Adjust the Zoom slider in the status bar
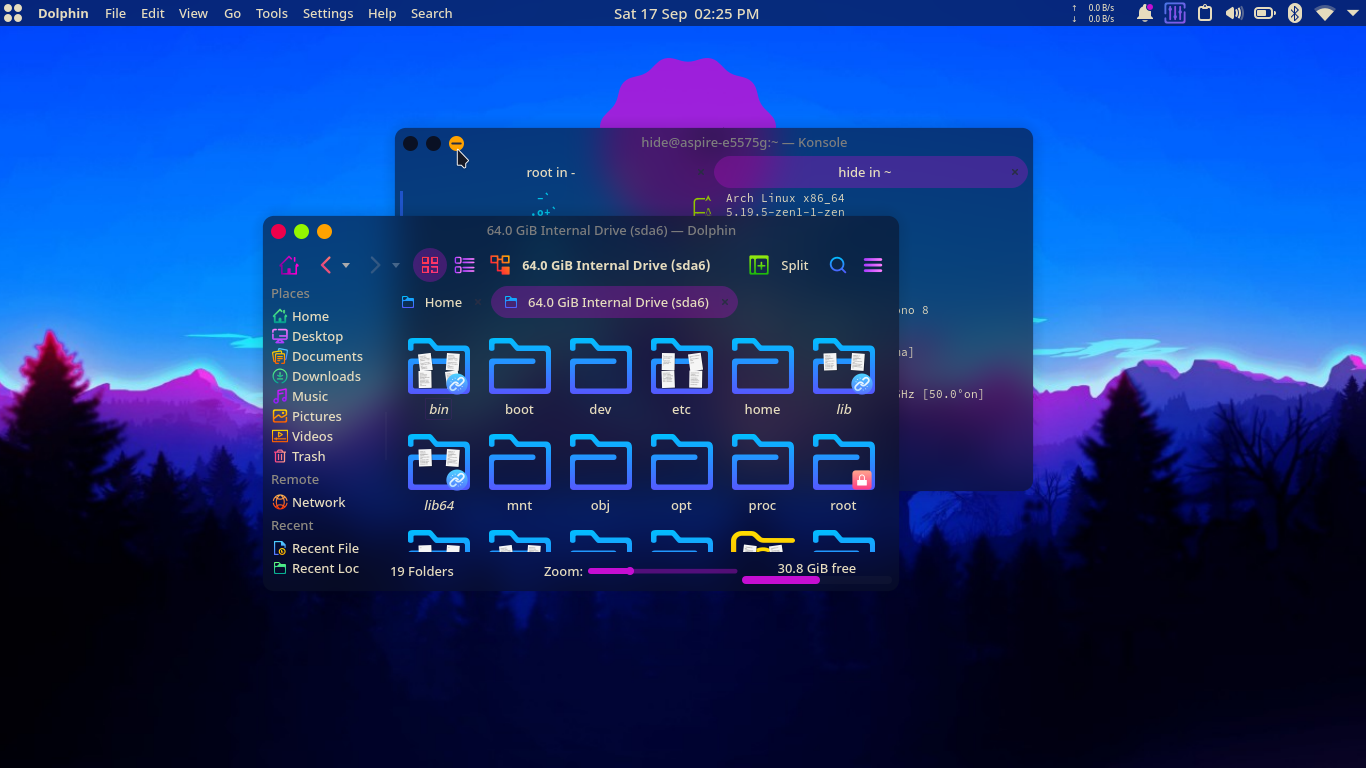1366x768 pixels. coord(630,571)
